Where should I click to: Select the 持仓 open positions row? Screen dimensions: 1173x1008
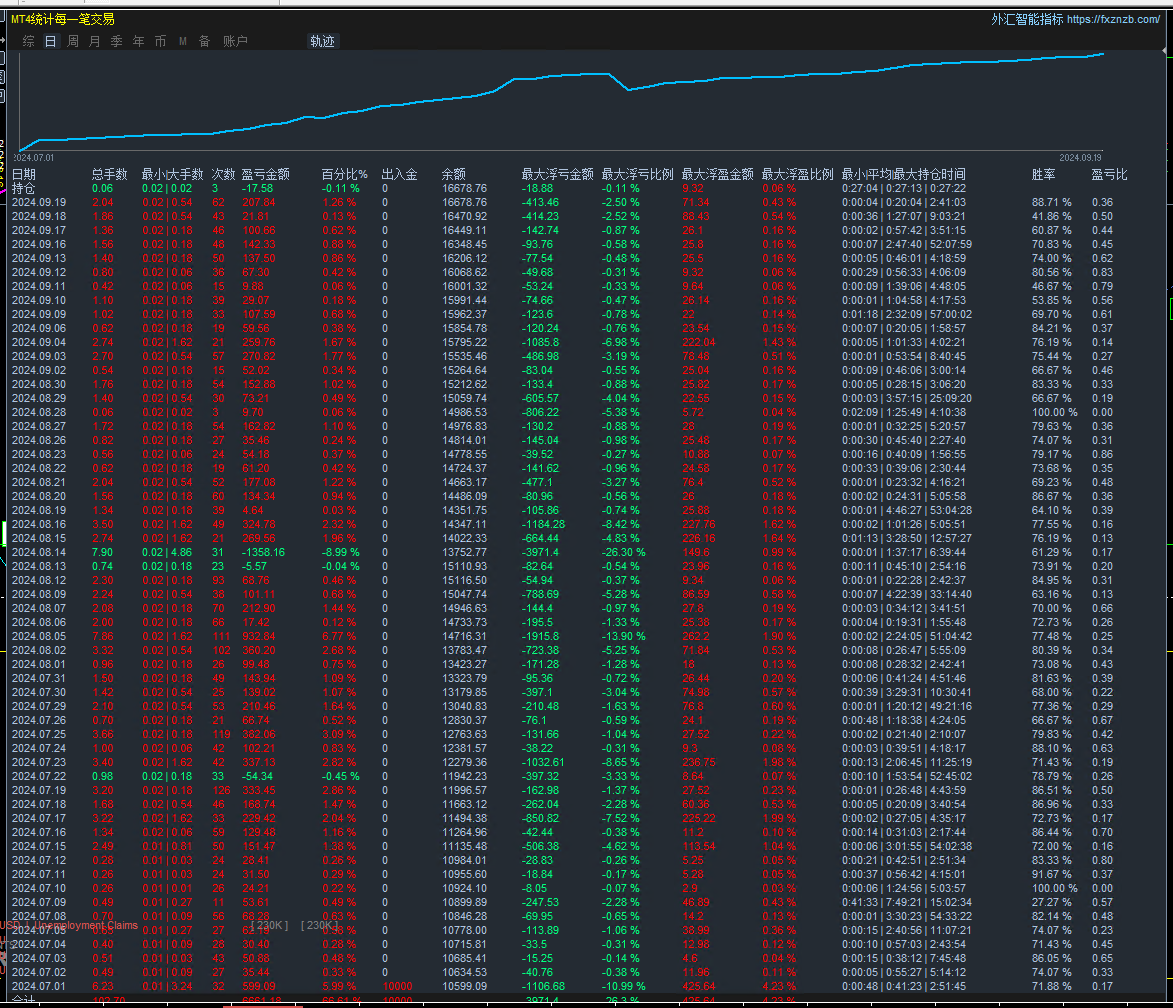(x=24, y=188)
